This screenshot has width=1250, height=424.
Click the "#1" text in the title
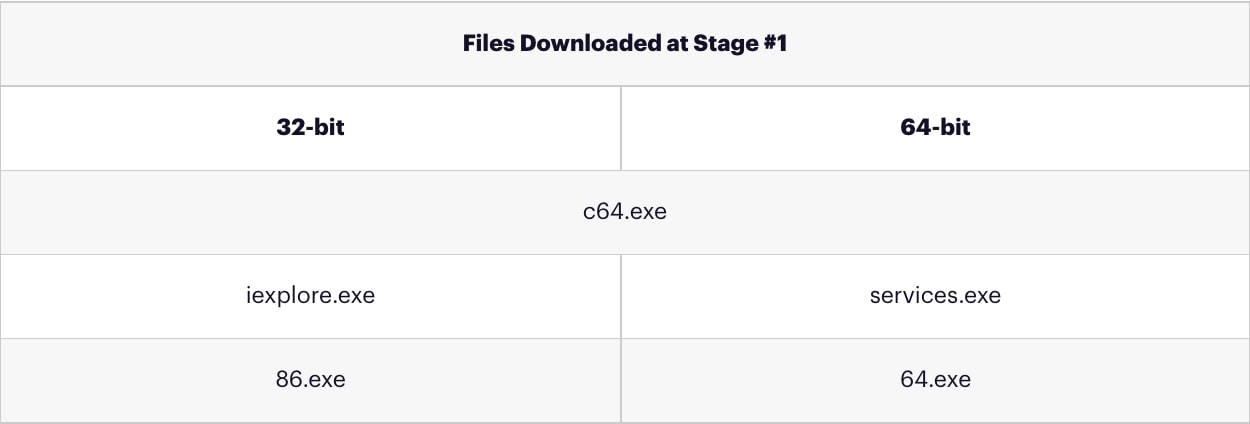pyautogui.click(x=773, y=45)
